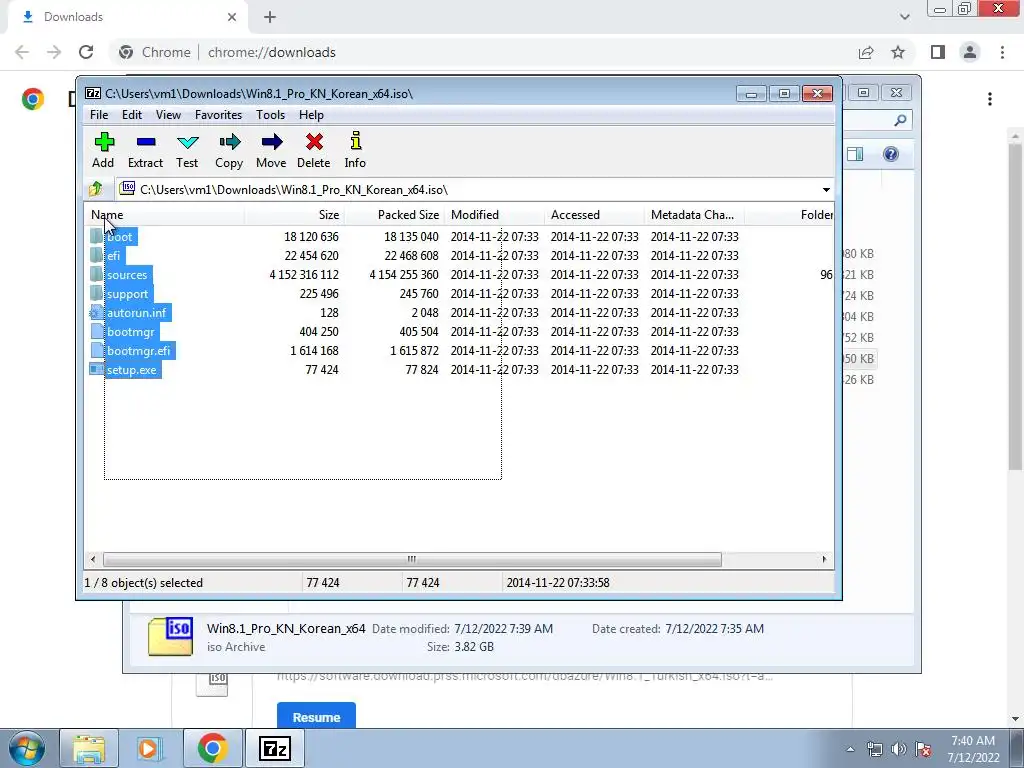Click the network tray icon
This screenshot has width=1024, height=768.
874,749
